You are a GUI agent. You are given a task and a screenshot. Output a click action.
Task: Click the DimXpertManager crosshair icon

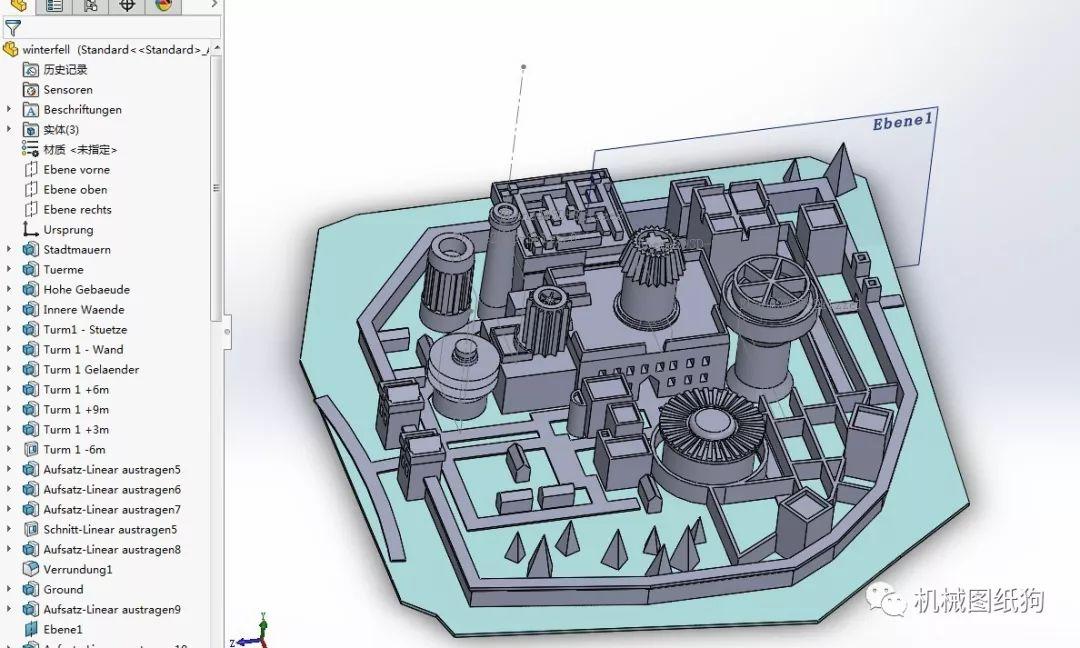pyautogui.click(x=126, y=6)
